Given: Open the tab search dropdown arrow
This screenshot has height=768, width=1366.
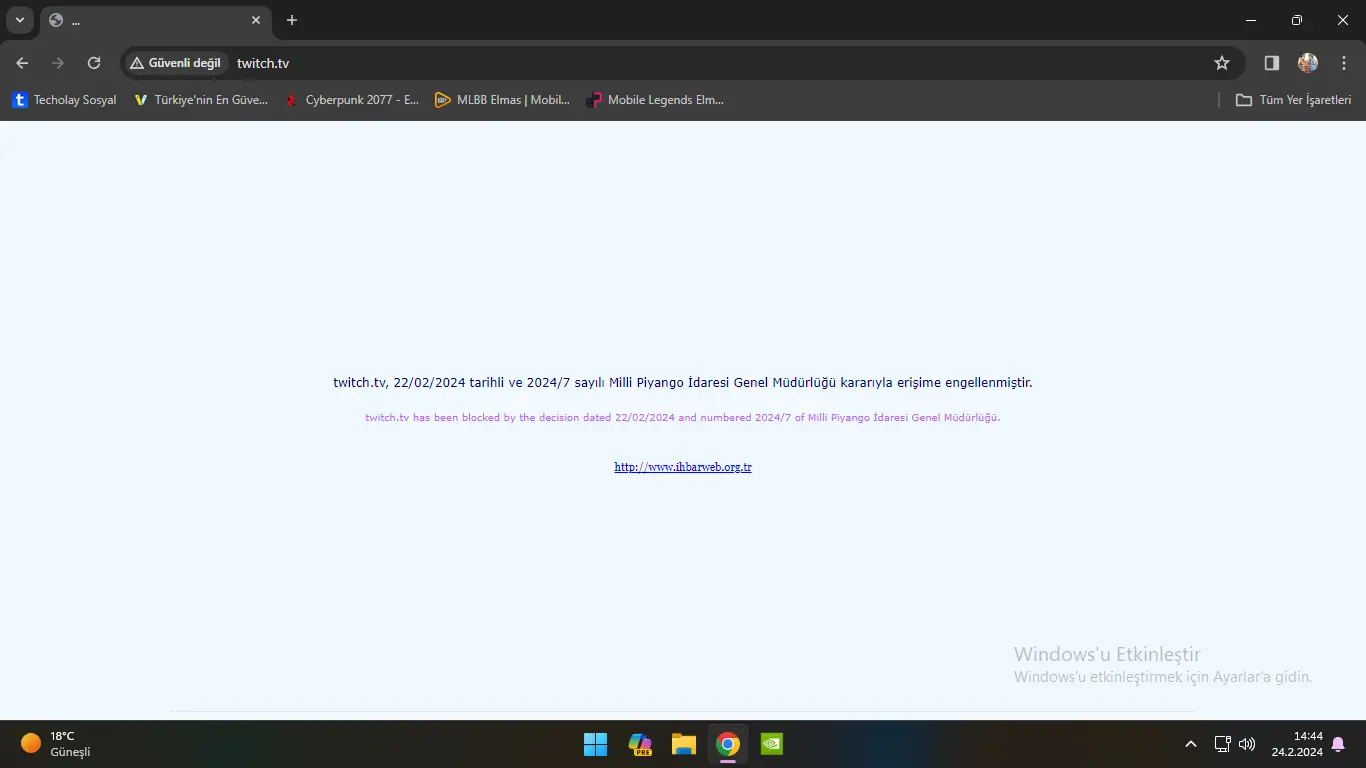Looking at the screenshot, I should point(19,20).
